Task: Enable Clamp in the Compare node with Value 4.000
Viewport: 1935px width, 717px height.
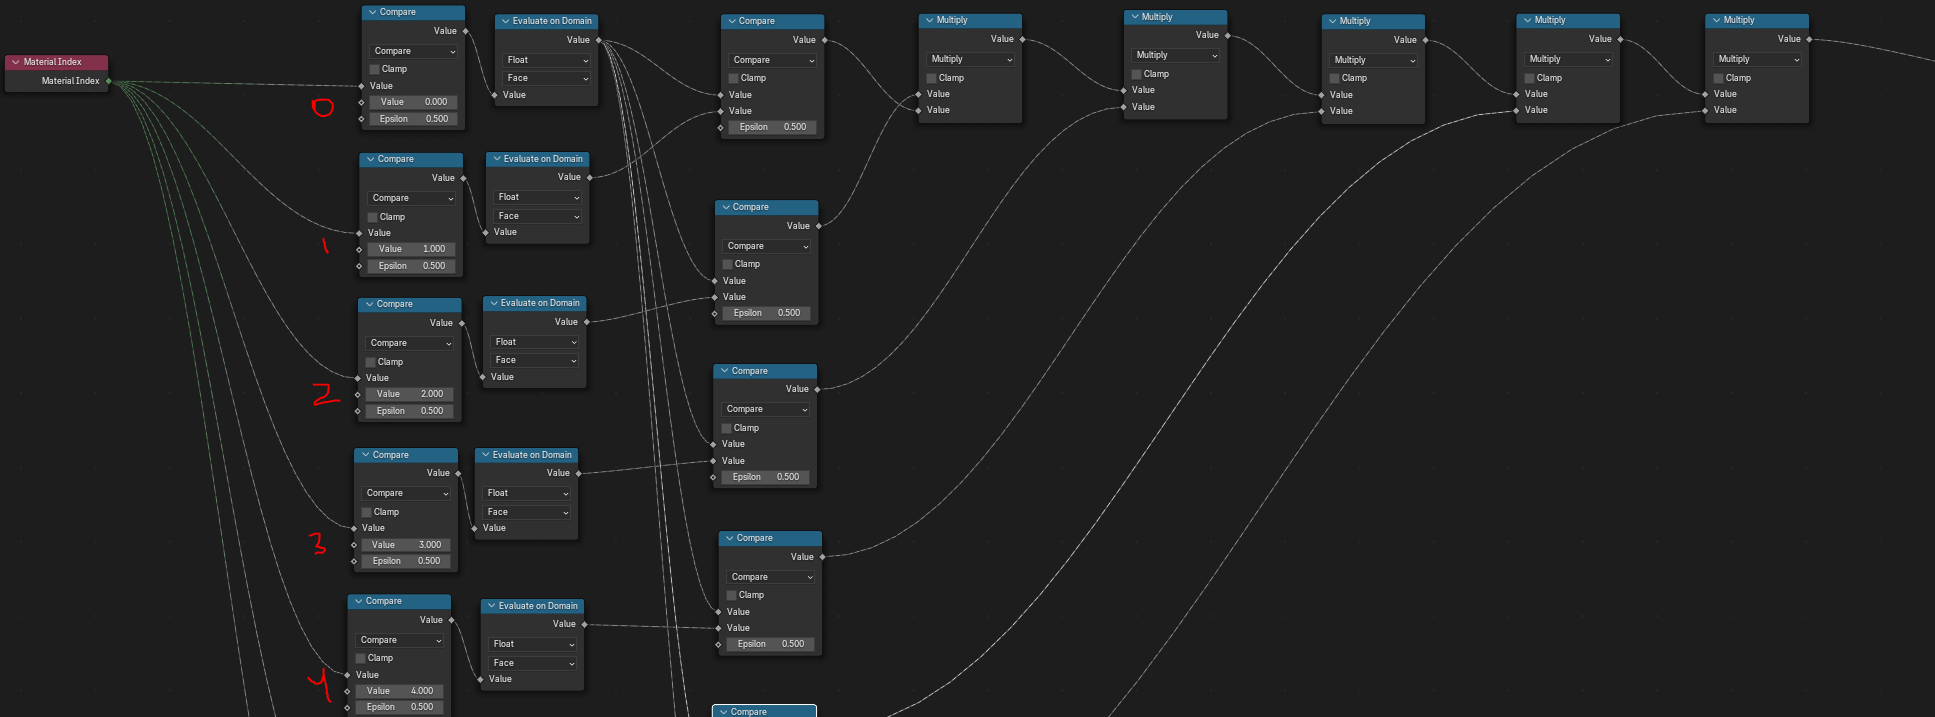Action: coord(361,658)
